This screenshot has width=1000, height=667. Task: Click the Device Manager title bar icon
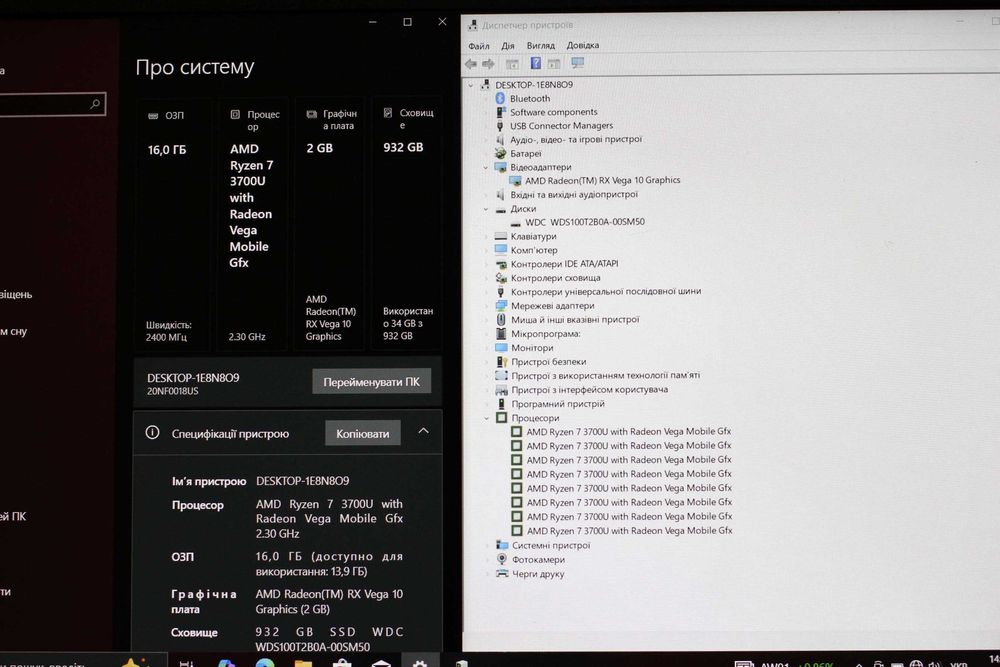coord(473,26)
